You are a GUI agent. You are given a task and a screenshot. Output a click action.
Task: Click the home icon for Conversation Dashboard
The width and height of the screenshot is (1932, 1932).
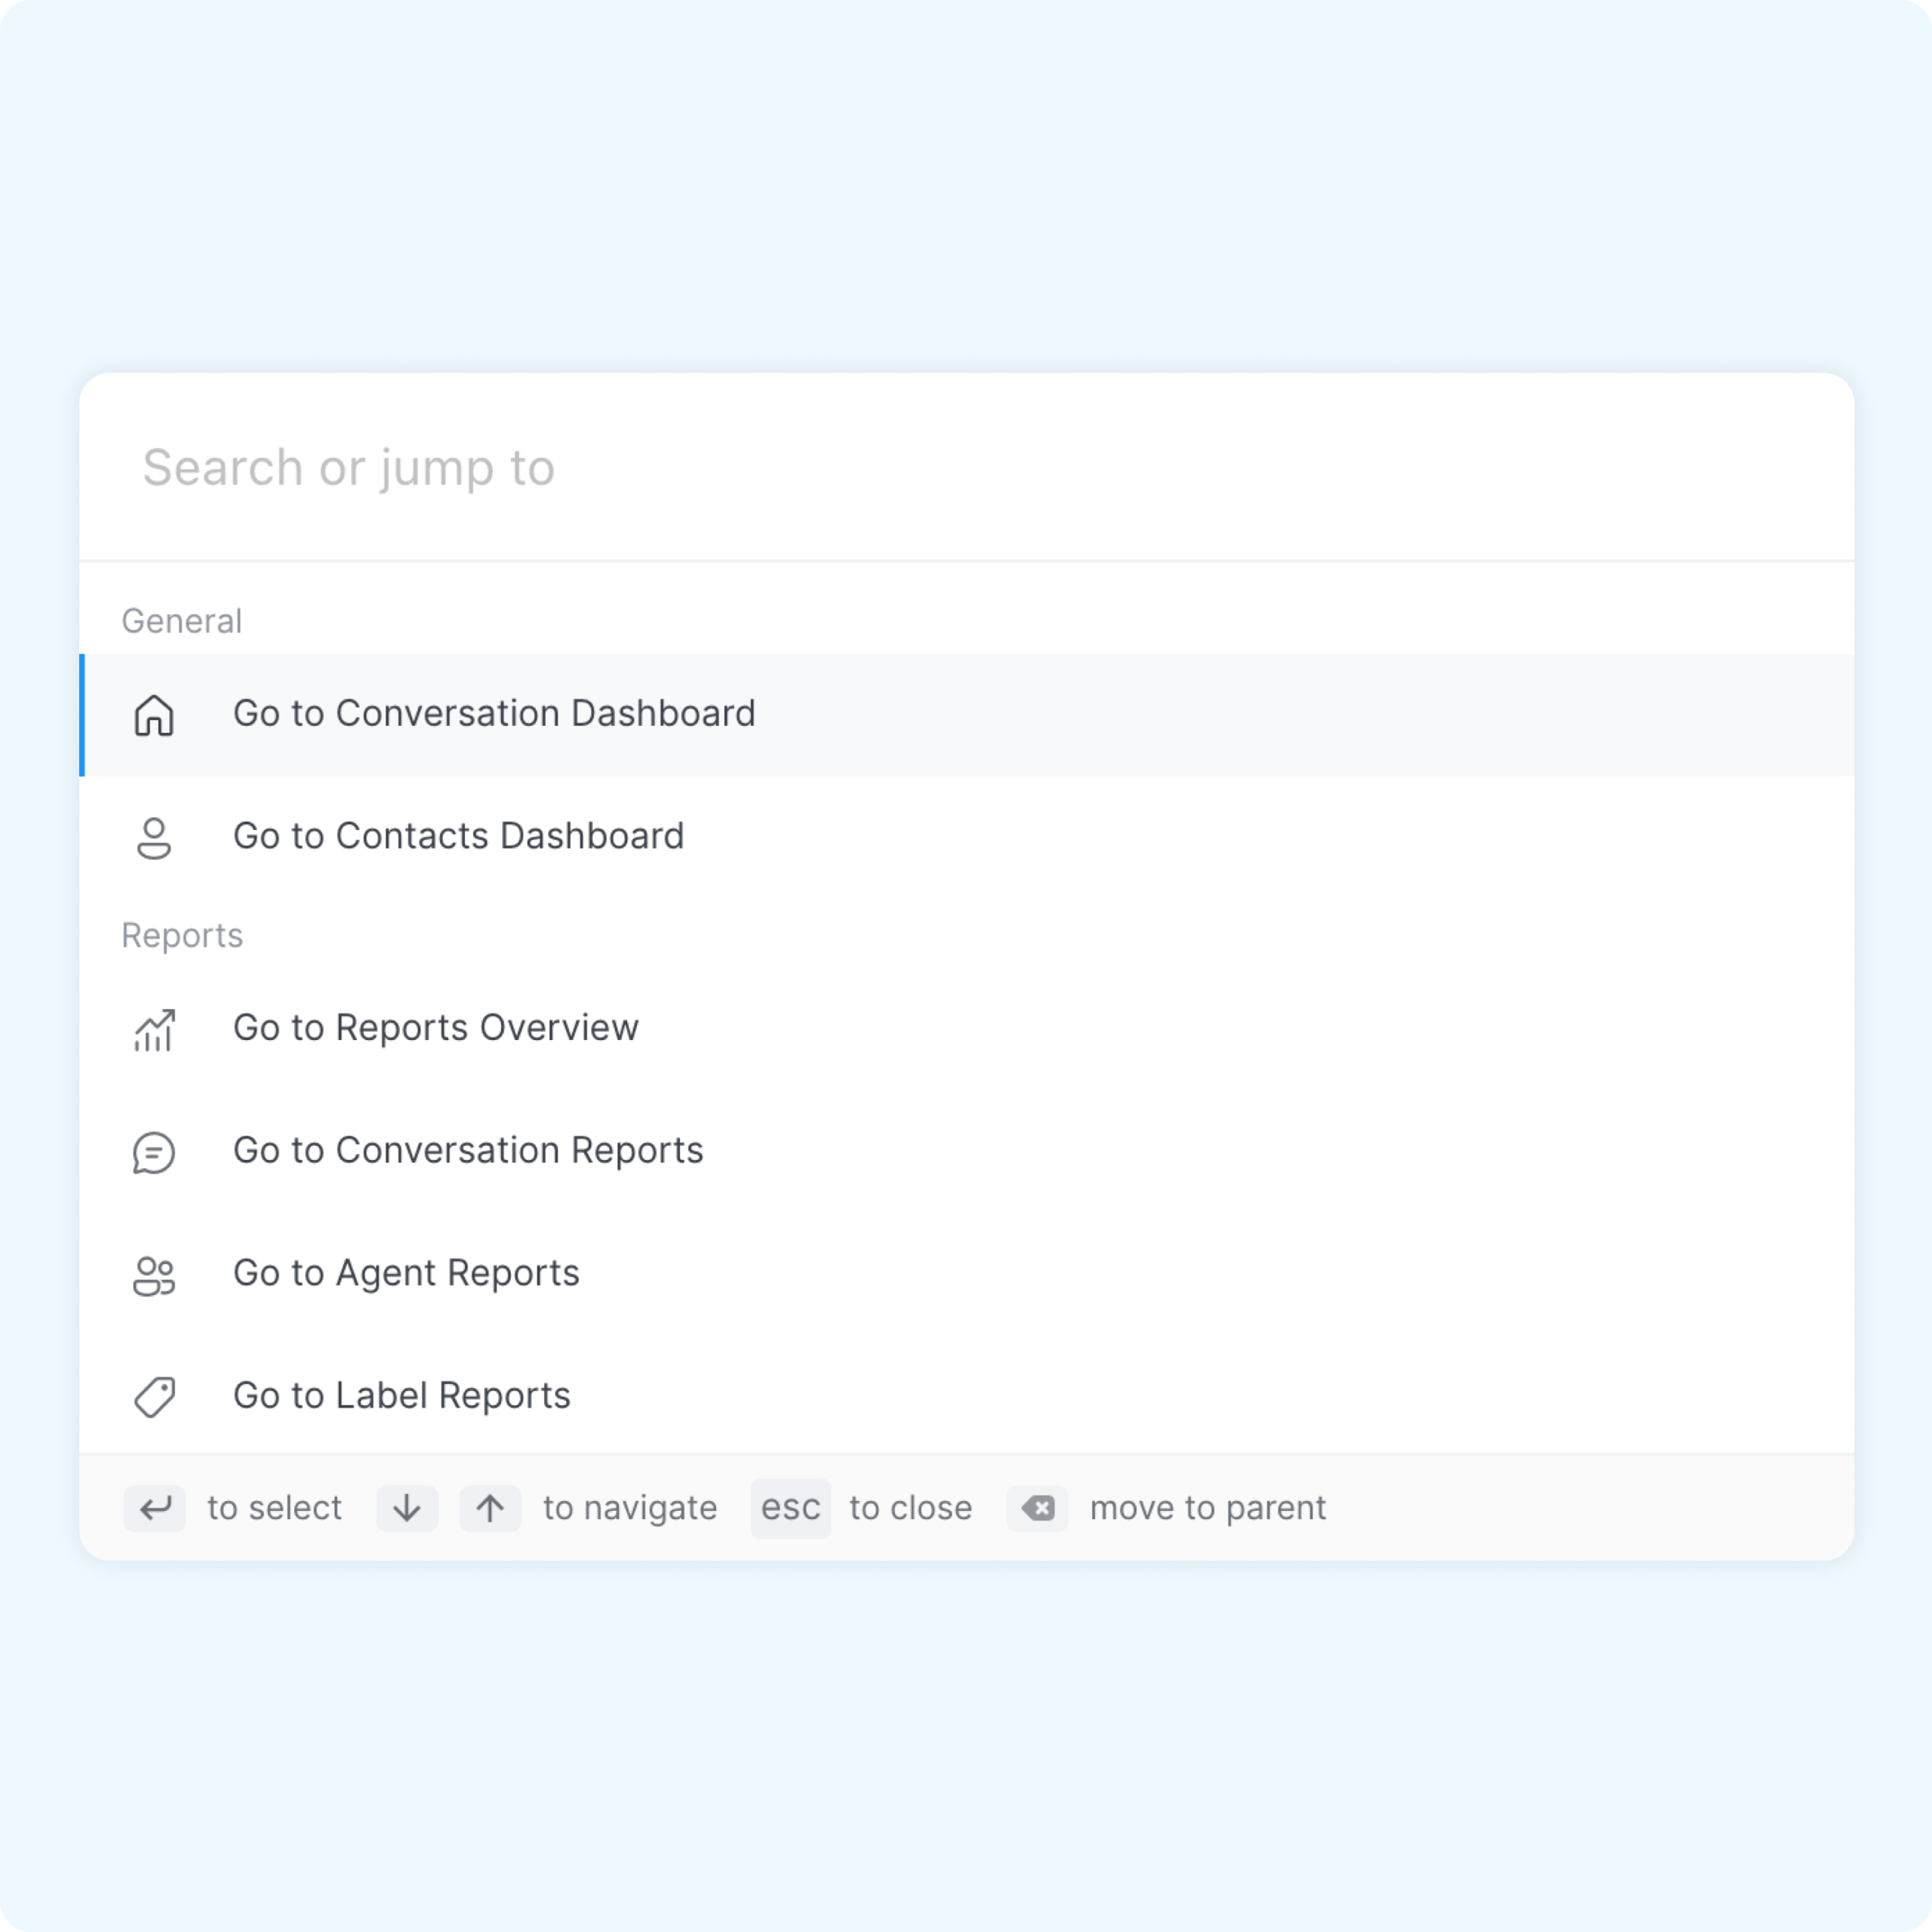coord(154,715)
